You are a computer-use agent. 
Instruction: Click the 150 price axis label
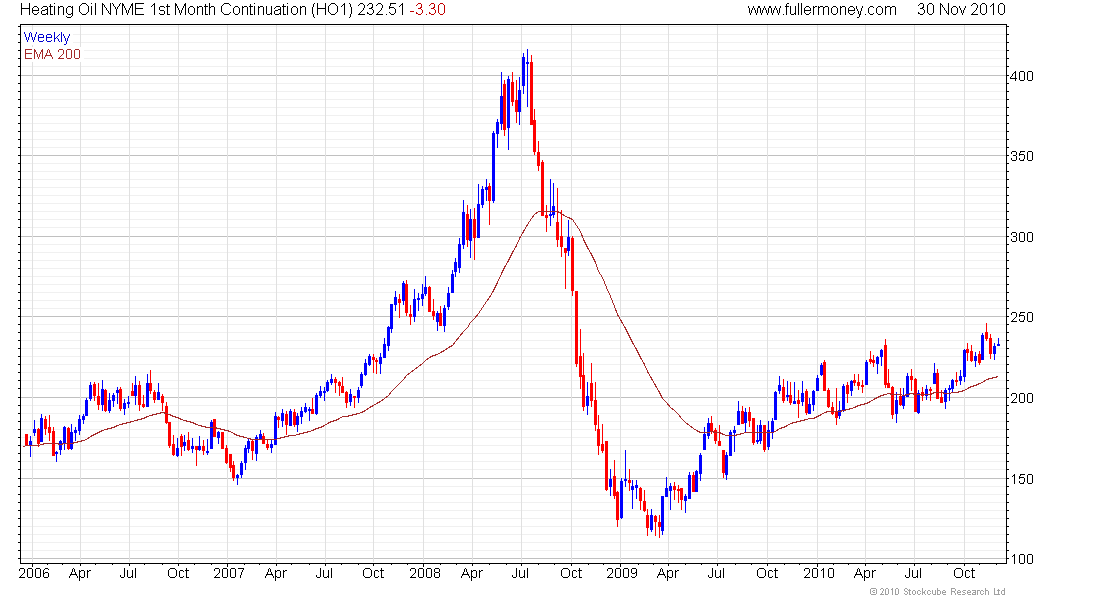point(1021,479)
